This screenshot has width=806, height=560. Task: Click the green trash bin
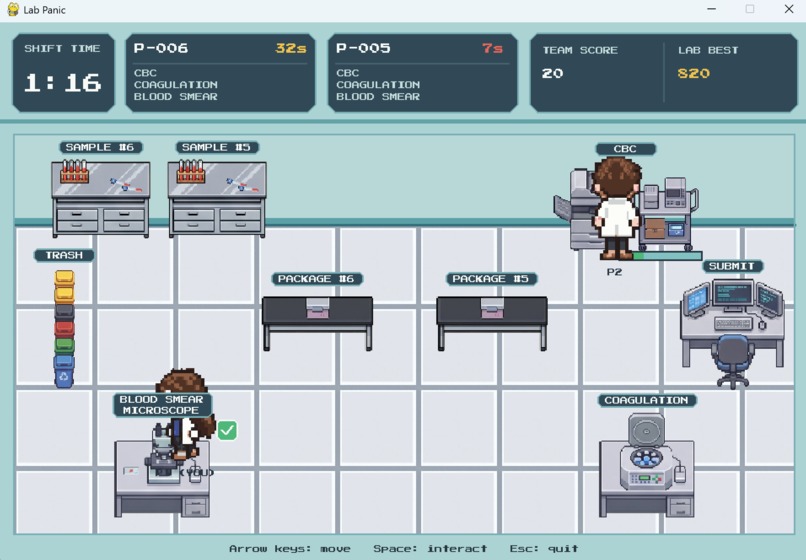click(x=64, y=345)
